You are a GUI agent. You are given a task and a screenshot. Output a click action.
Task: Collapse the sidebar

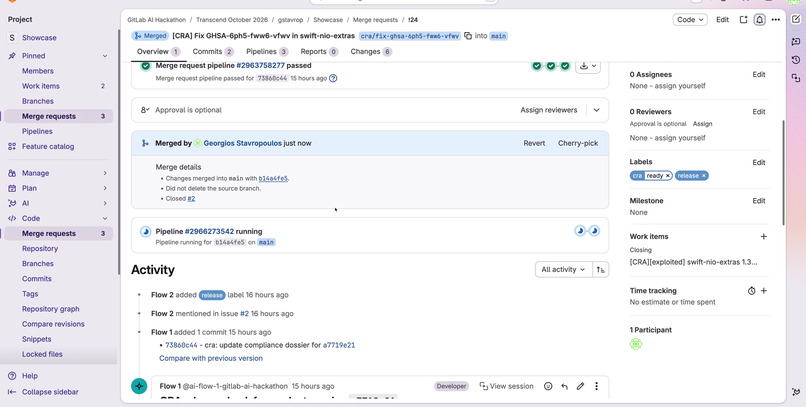point(50,392)
